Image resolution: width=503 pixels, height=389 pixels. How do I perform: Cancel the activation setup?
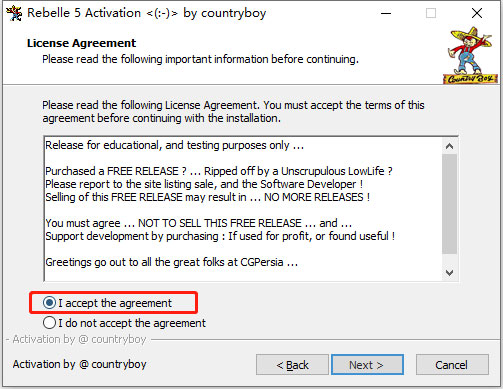pyautogui.click(x=452, y=365)
